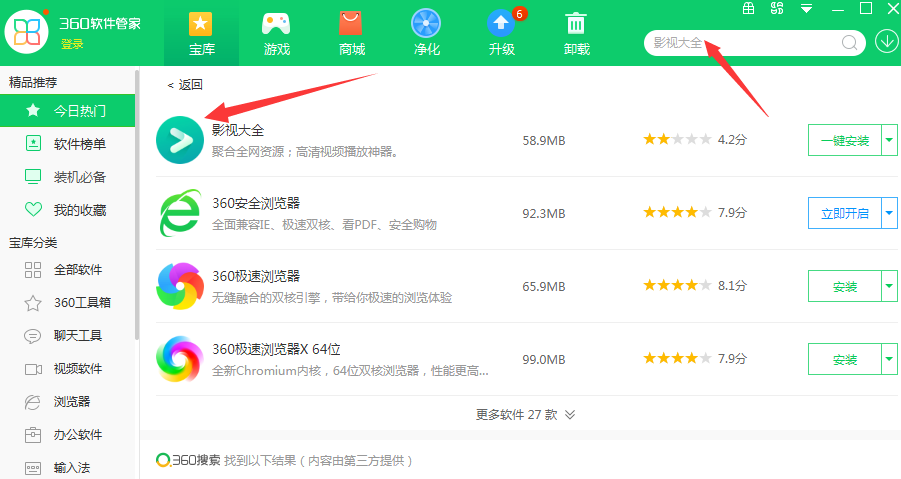Select 全部软件 category
Image resolution: width=901 pixels, height=479 pixels.
pos(67,269)
